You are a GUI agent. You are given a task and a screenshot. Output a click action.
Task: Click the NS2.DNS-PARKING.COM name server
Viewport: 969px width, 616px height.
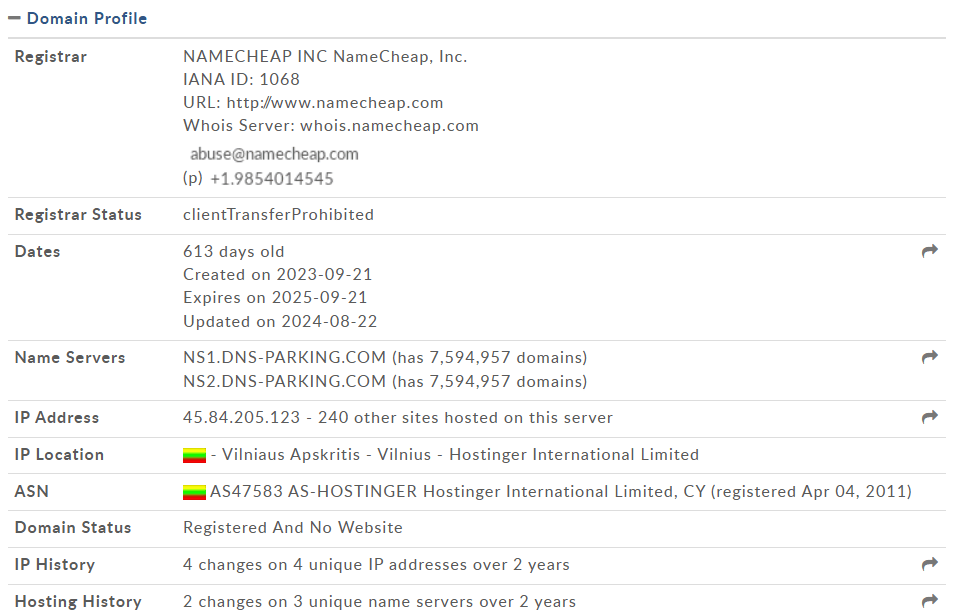click(284, 381)
